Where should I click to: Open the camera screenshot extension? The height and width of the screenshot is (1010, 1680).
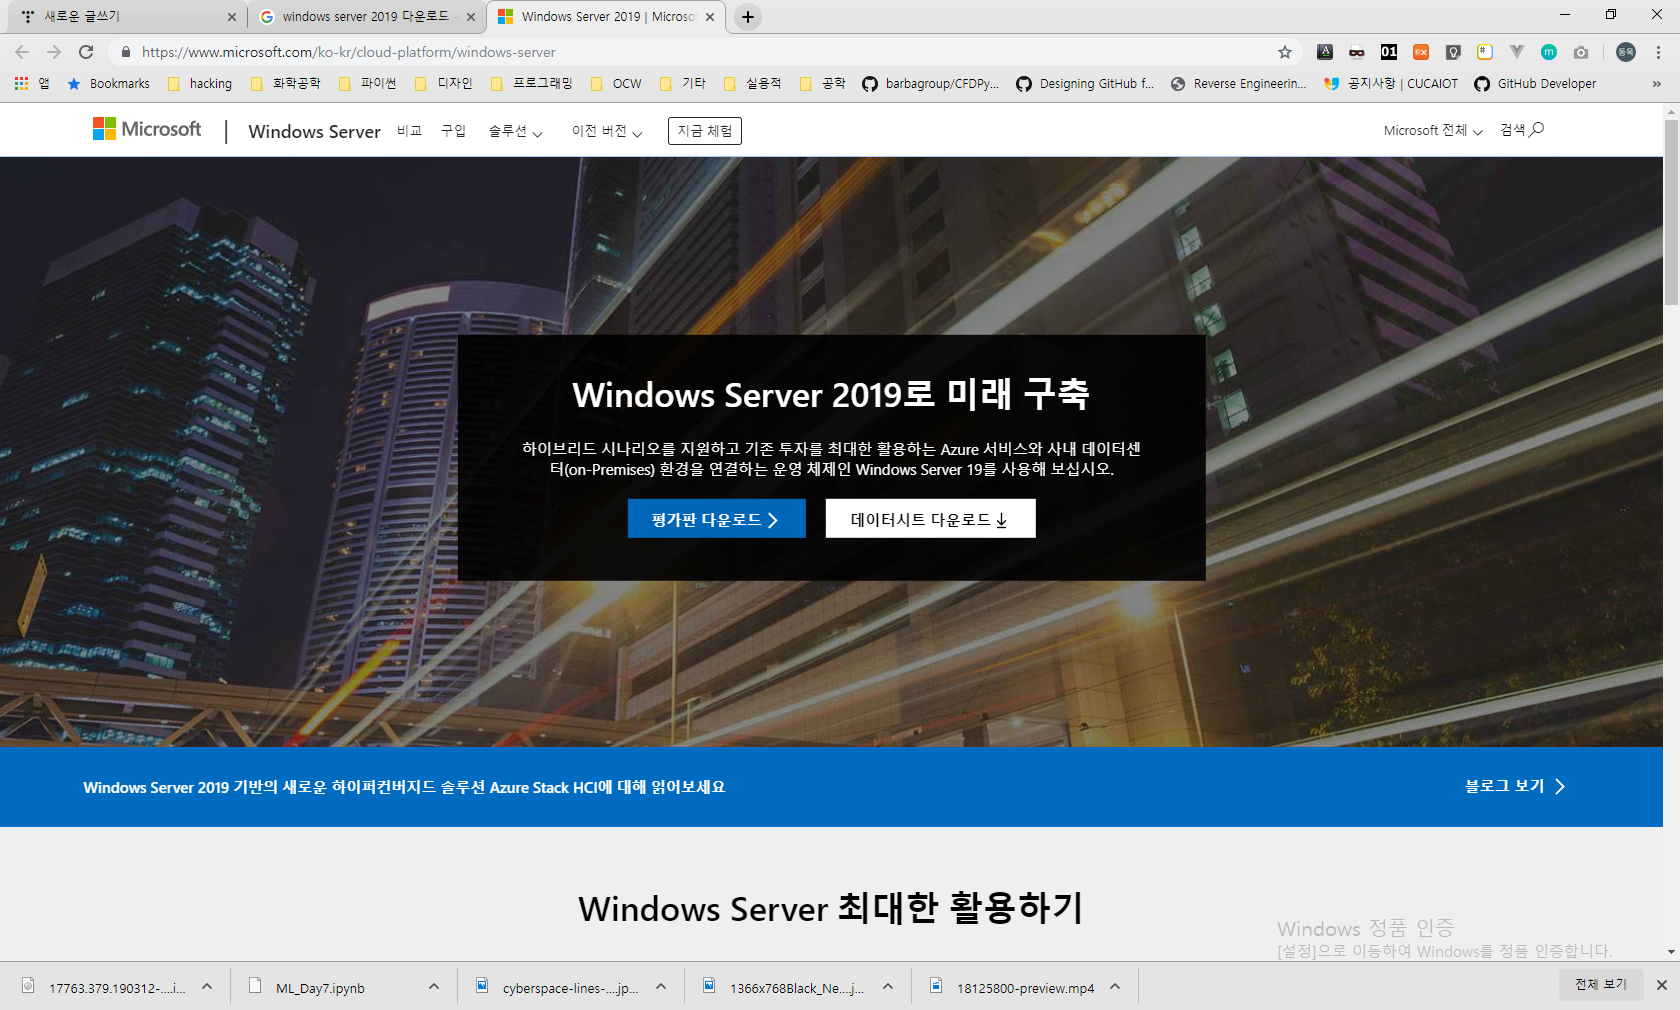pyautogui.click(x=1581, y=52)
